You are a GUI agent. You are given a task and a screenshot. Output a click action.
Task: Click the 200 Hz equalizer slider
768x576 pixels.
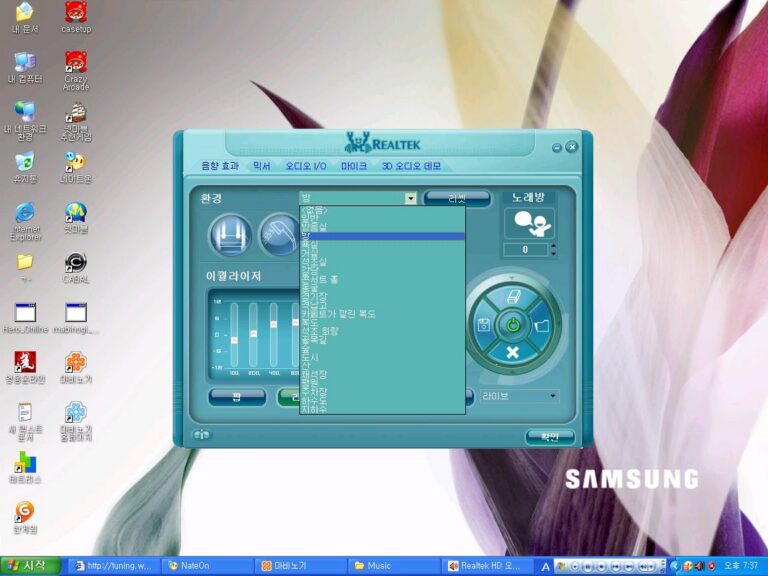coord(253,335)
